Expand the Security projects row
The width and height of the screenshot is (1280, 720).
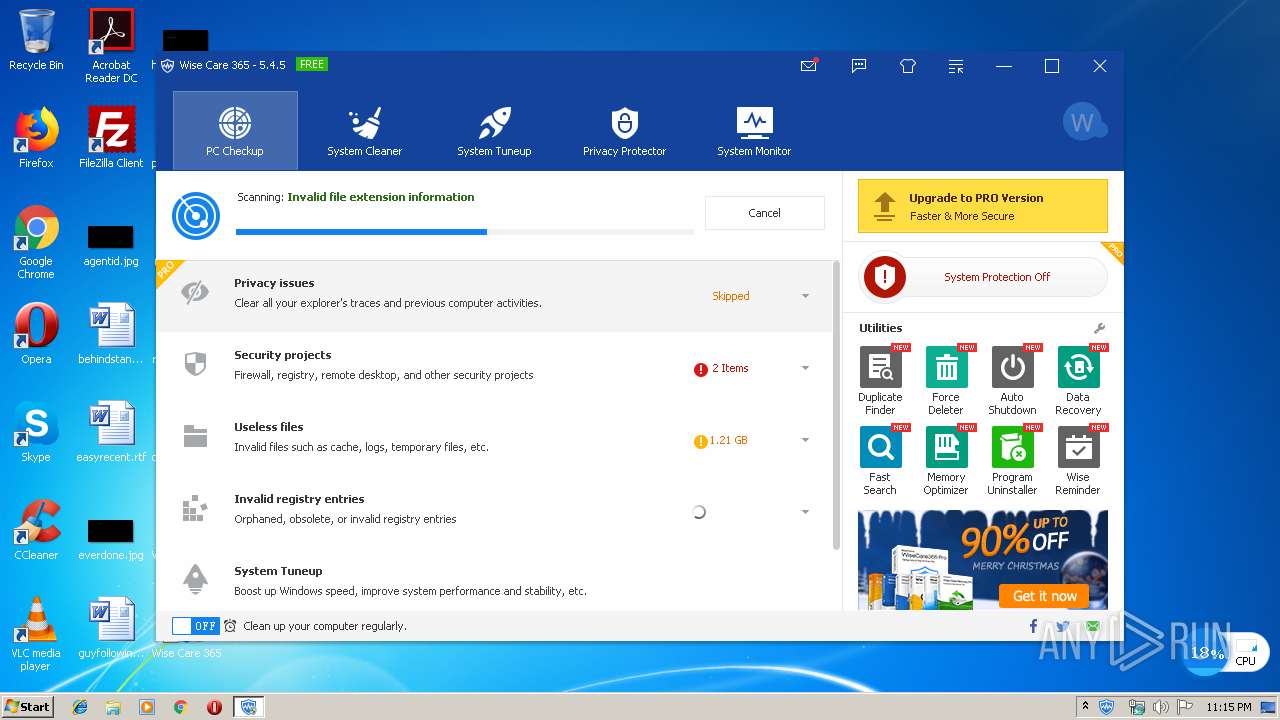805,368
